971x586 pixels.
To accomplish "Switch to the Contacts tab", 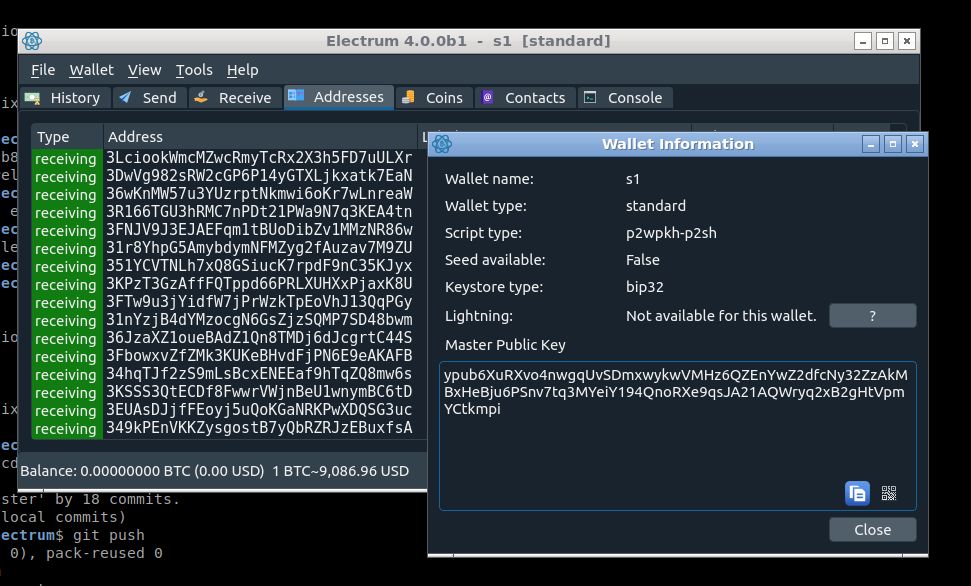I will pyautogui.click(x=525, y=98).
